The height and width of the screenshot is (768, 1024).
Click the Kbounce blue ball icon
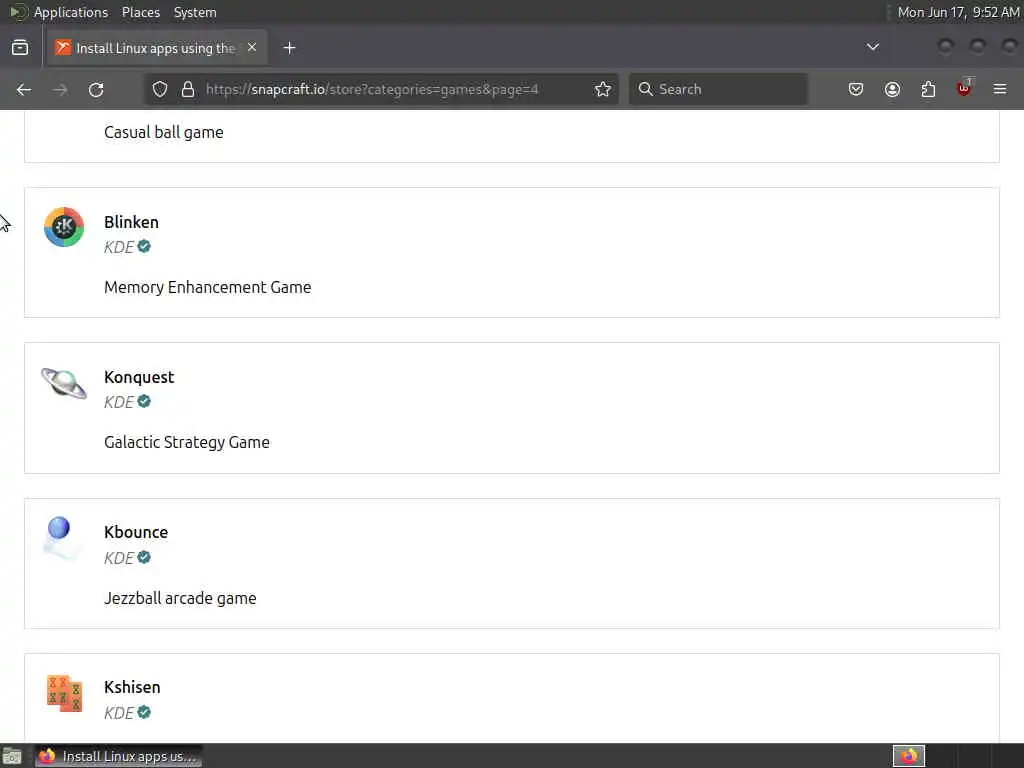coord(62,537)
